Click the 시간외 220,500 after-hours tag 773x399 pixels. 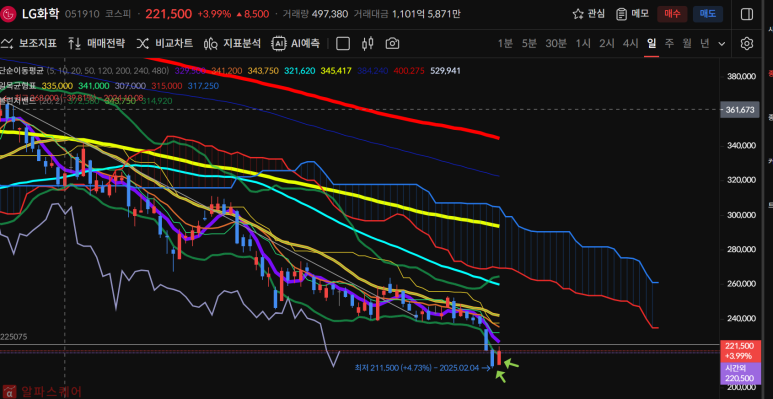[x=739, y=373]
